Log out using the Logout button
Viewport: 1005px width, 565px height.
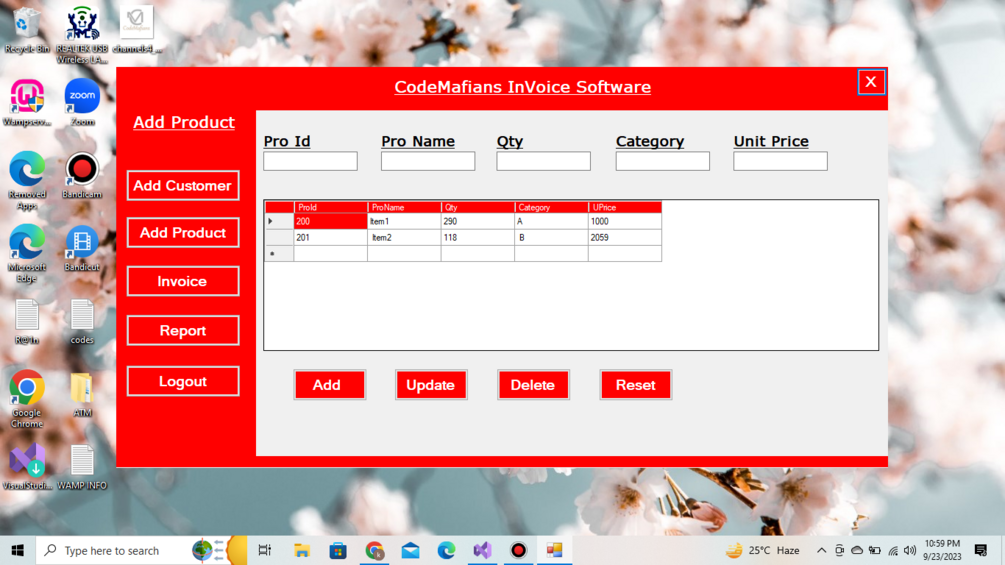[183, 381]
